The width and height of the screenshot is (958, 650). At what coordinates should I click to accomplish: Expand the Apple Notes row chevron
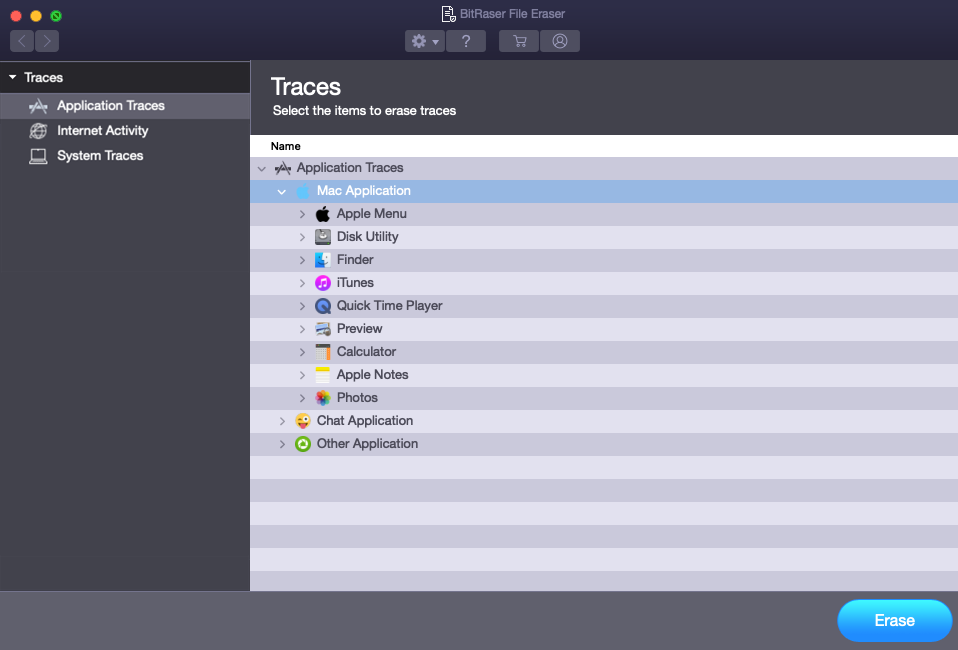302,375
